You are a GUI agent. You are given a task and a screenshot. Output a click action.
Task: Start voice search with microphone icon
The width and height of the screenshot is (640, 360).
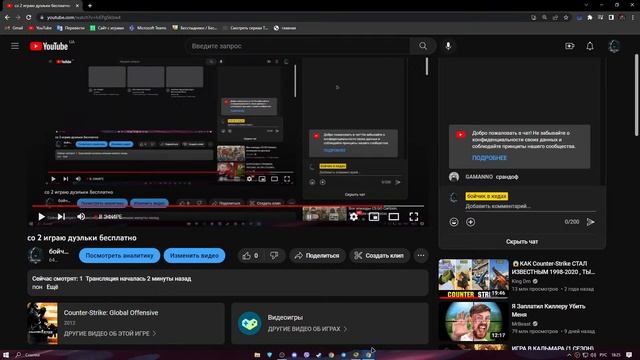(x=448, y=46)
